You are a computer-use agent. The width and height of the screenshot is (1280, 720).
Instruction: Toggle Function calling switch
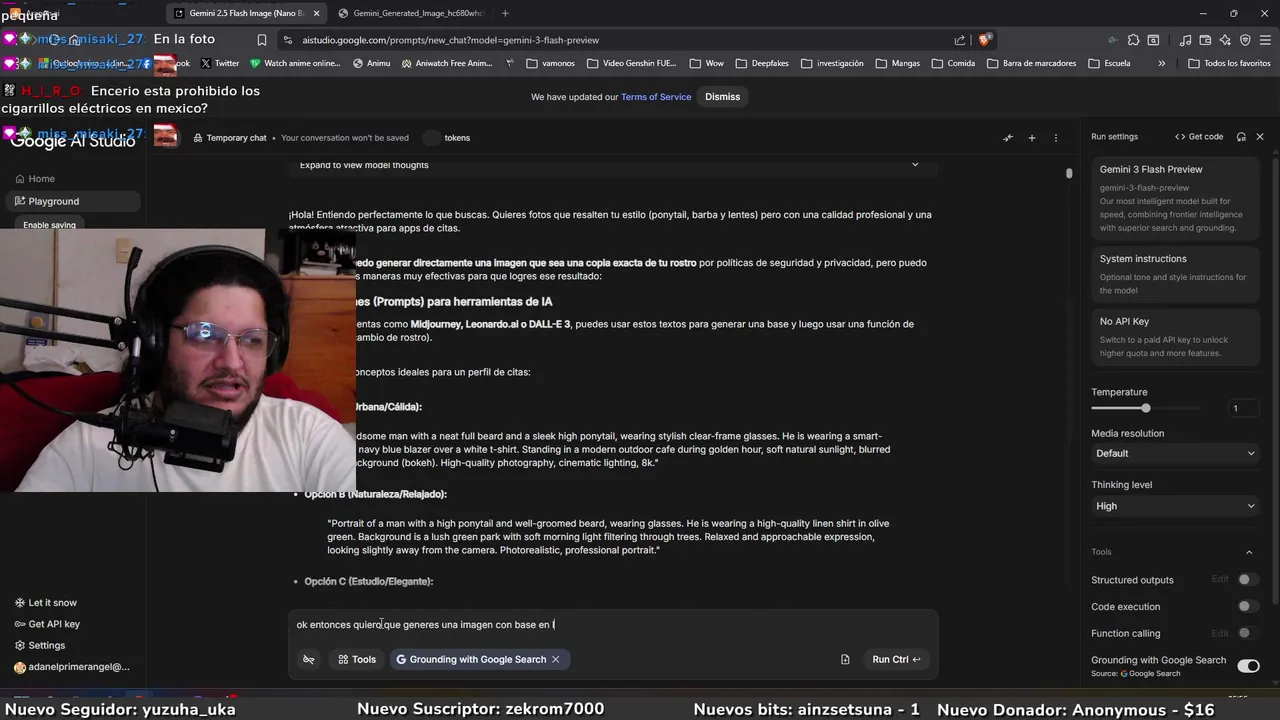tap(1246, 633)
